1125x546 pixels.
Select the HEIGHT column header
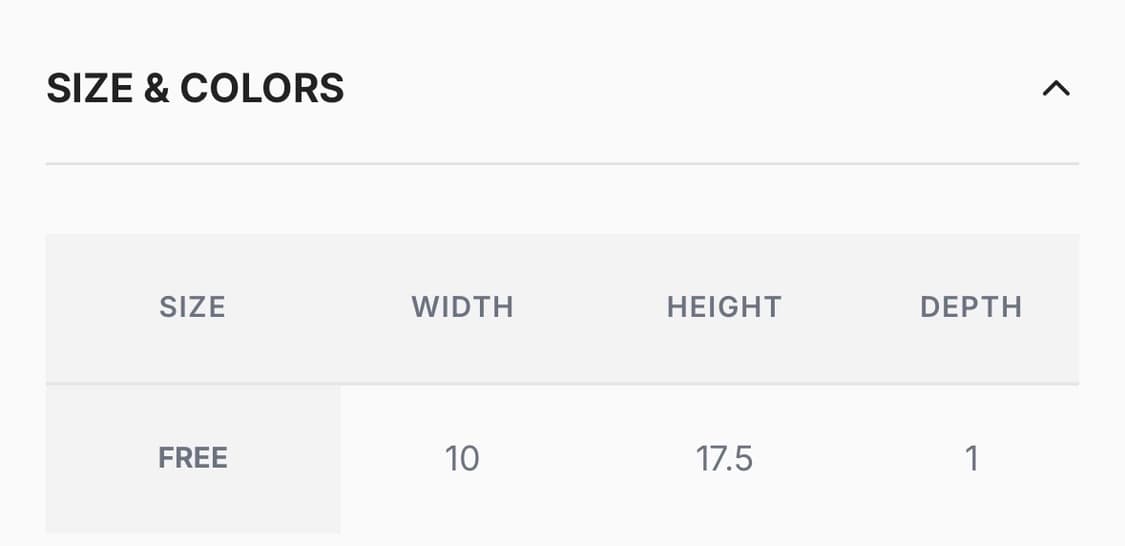tap(724, 307)
